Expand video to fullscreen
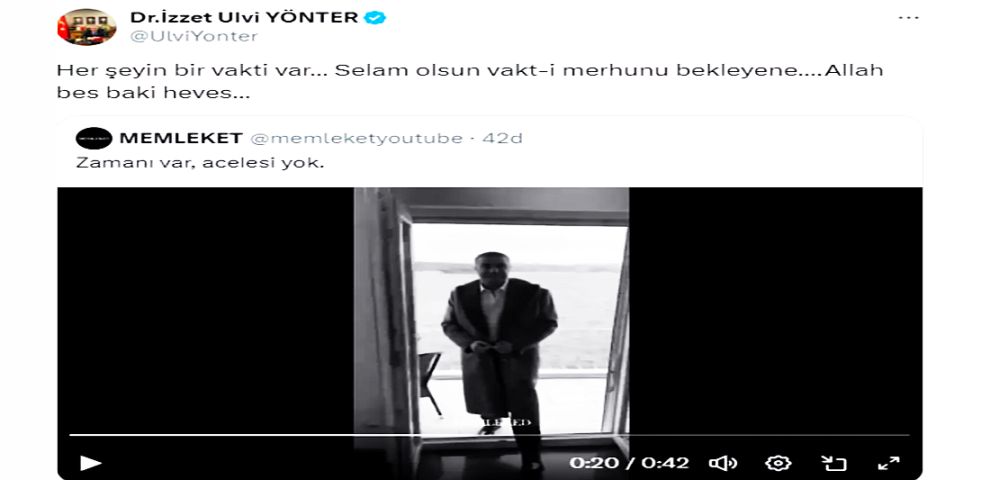The width and height of the screenshot is (990, 480). click(888, 463)
